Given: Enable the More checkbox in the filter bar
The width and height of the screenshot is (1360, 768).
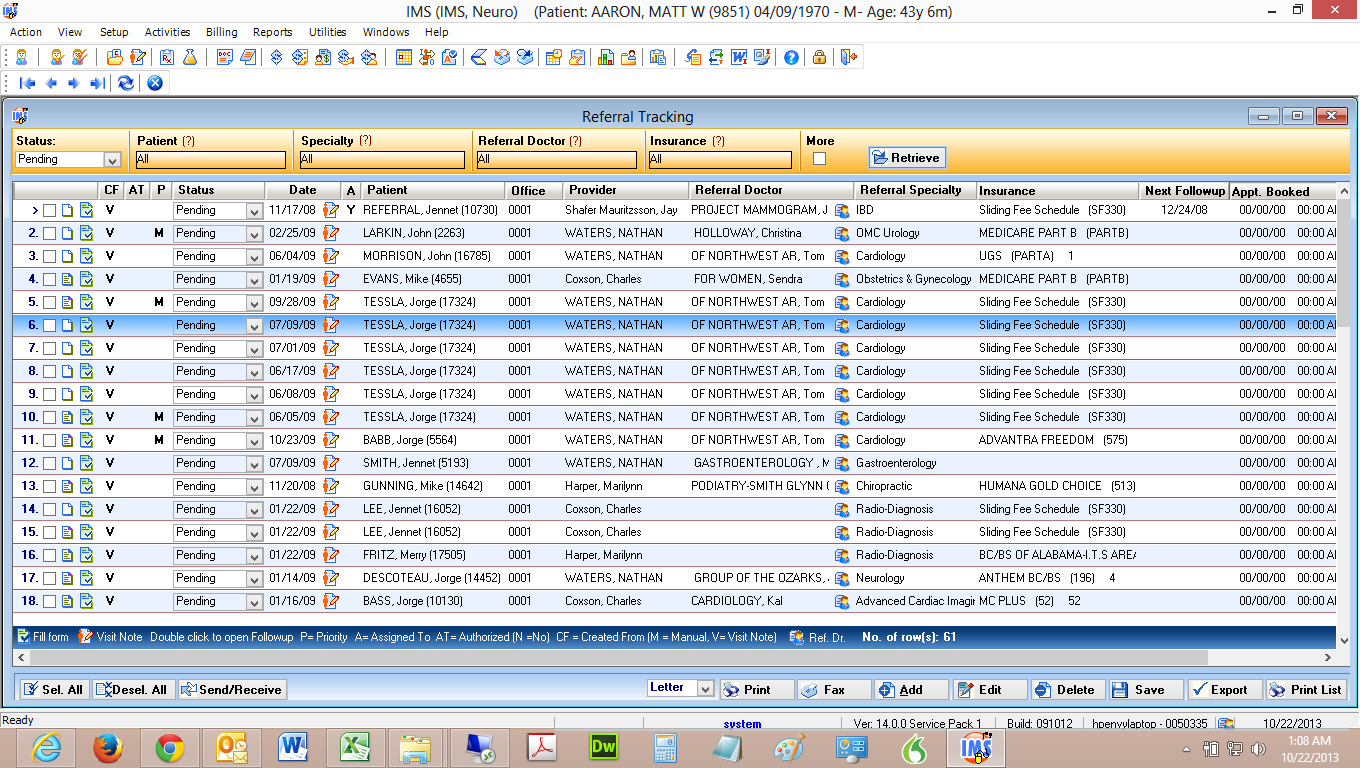Looking at the screenshot, I should click(x=820, y=160).
